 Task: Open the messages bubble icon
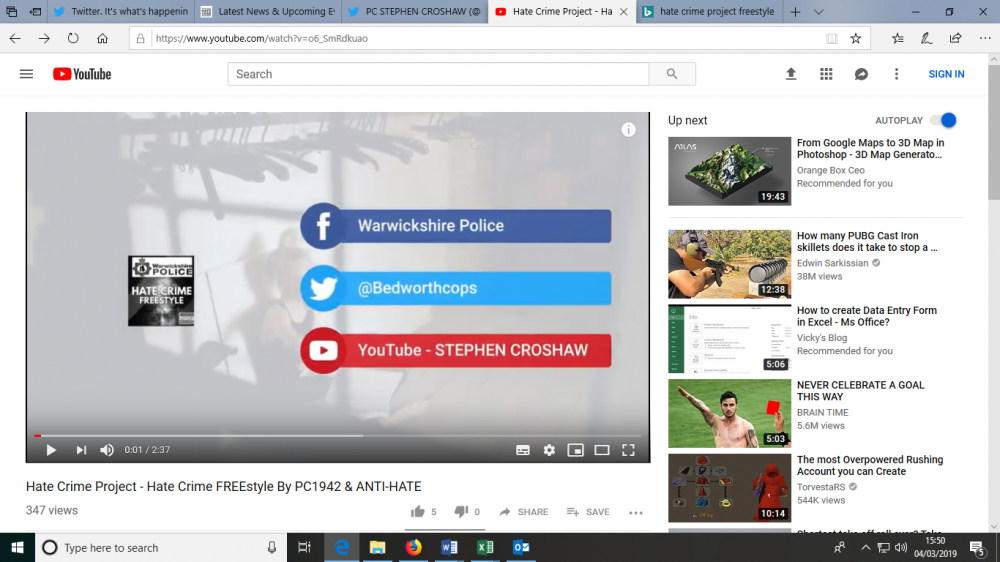point(861,74)
